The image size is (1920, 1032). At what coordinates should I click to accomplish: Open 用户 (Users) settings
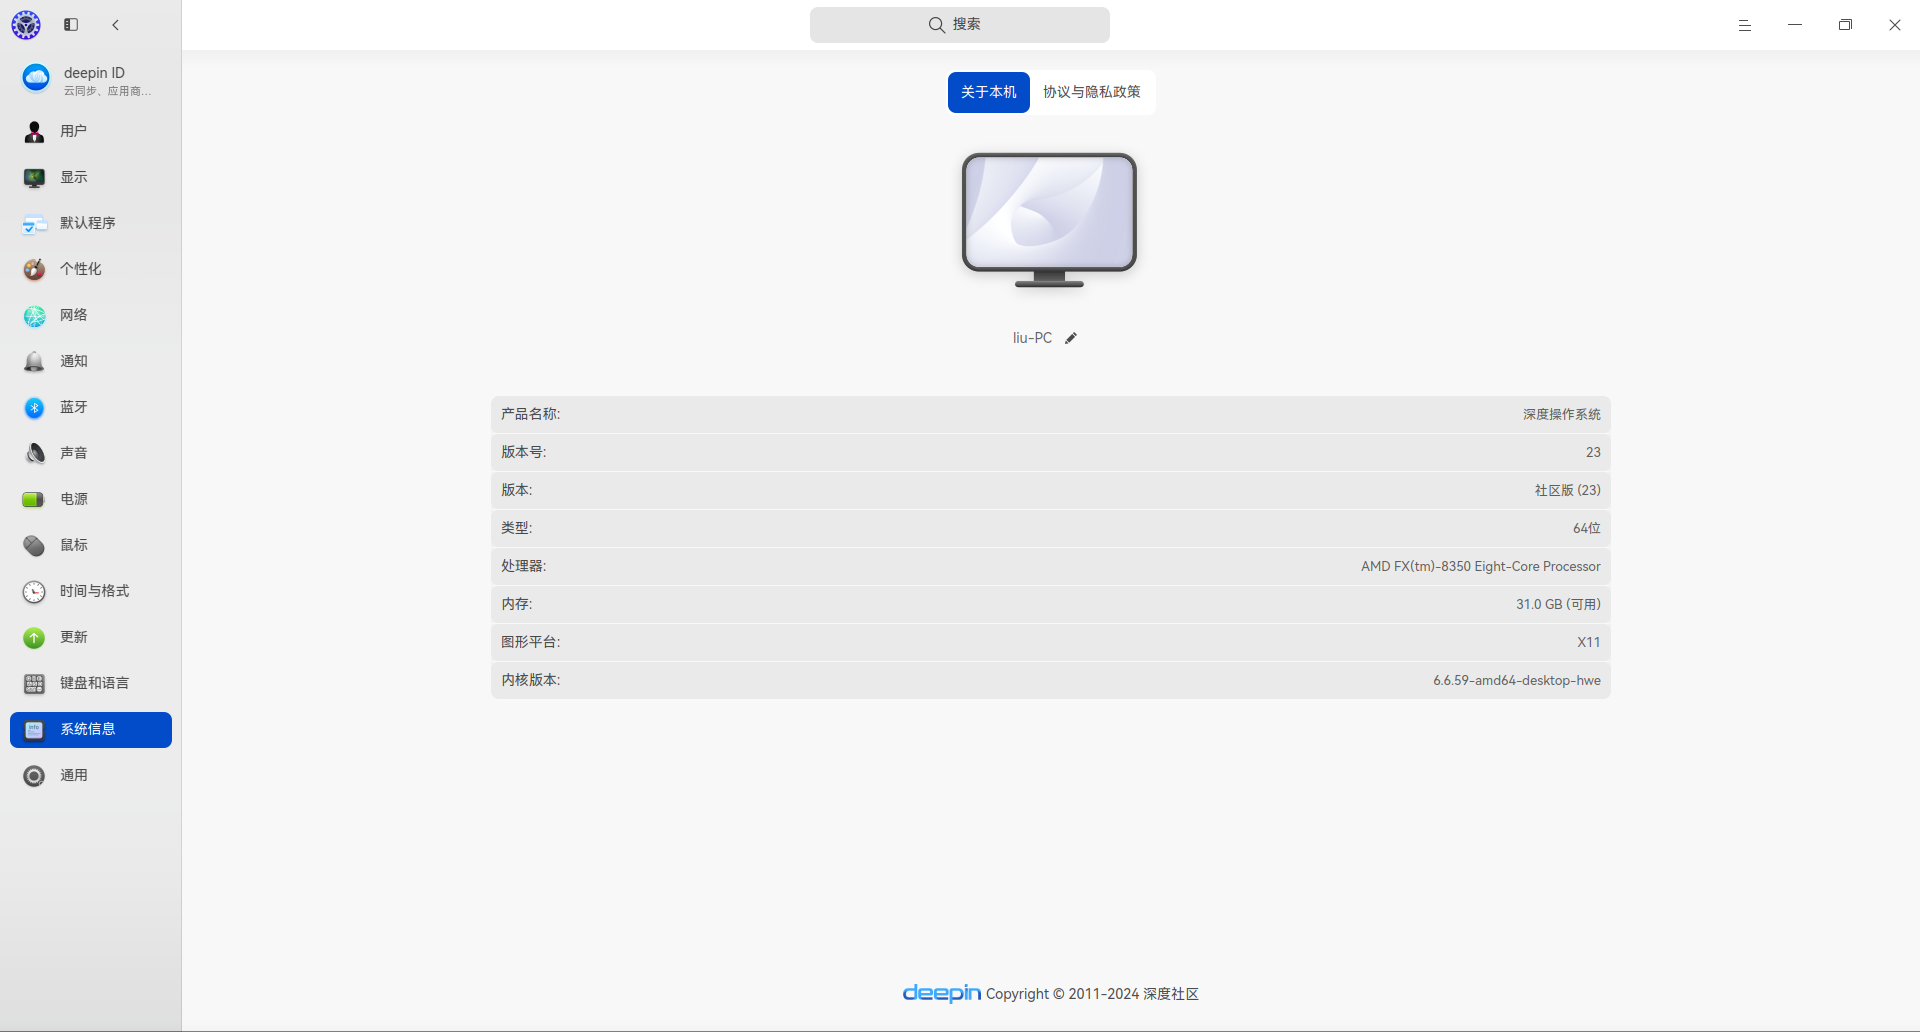pyautogui.click(x=90, y=131)
